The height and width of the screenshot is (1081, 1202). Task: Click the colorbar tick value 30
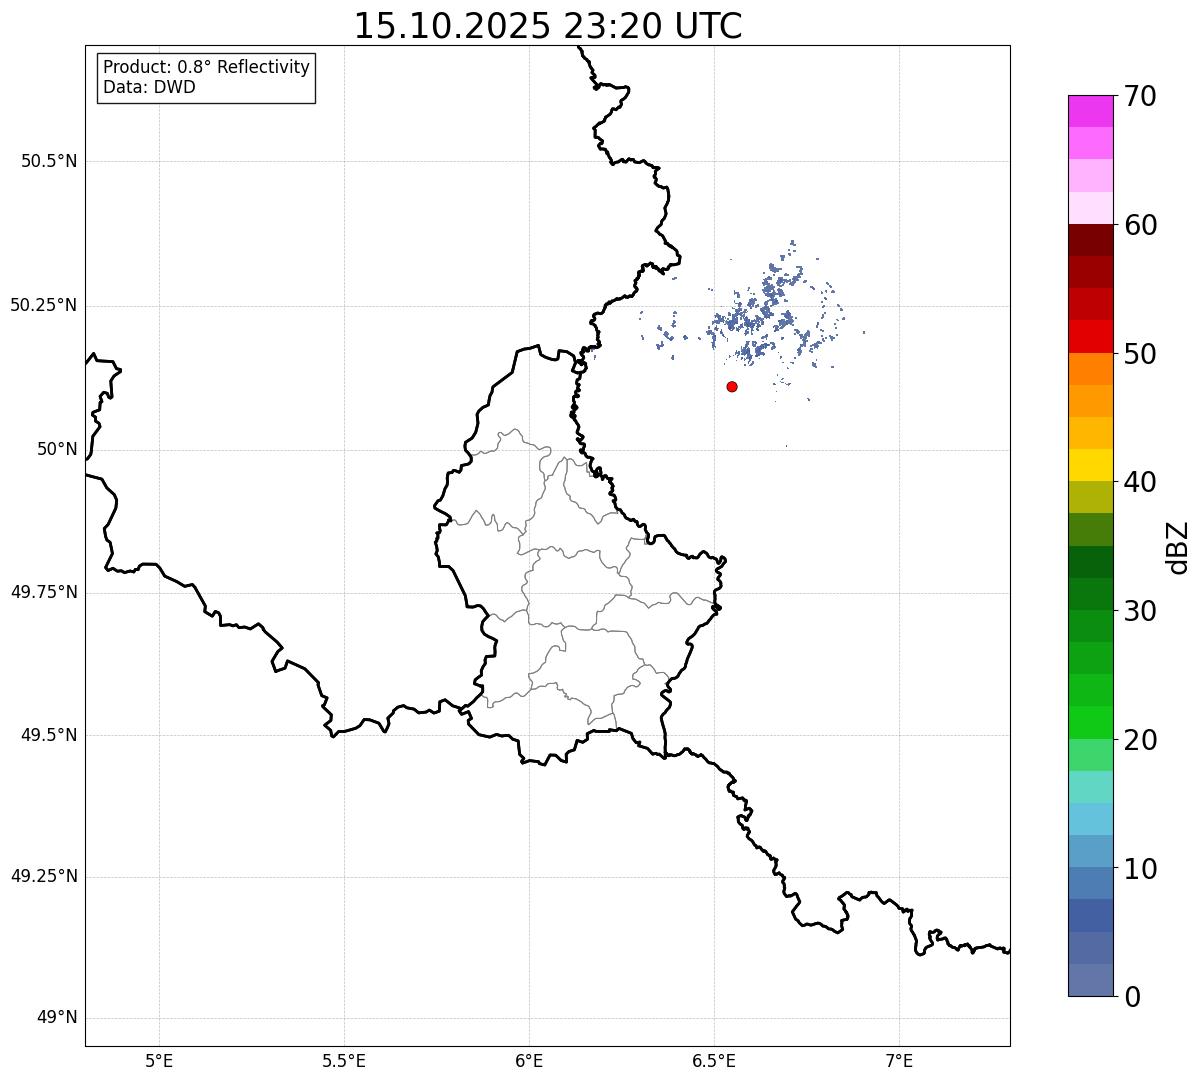(1141, 611)
